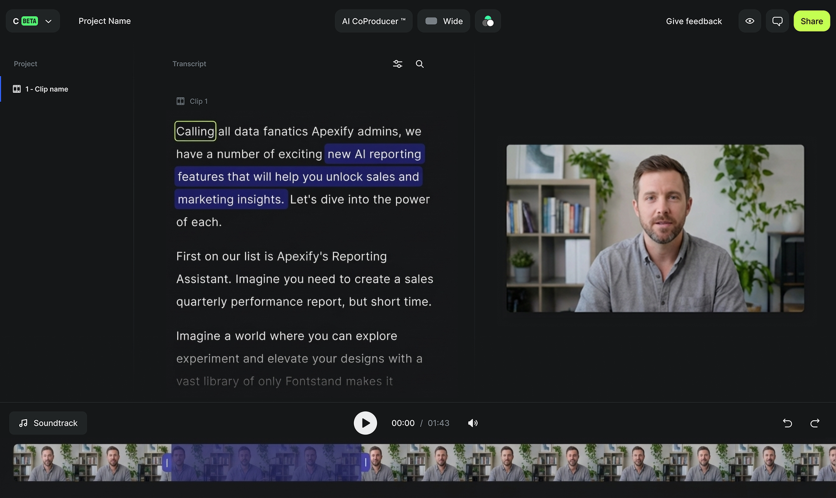Select "1 - Clip name" in Project panel
This screenshot has height=498, width=836.
click(x=47, y=89)
